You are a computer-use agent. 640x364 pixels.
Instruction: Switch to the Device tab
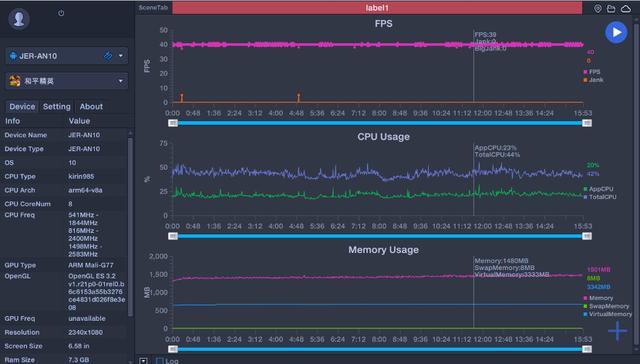point(22,107)
